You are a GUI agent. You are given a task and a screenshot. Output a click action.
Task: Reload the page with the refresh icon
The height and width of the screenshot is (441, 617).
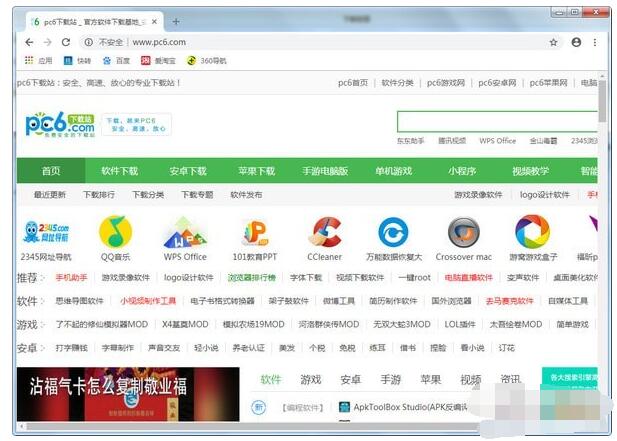tap(66, 42)
